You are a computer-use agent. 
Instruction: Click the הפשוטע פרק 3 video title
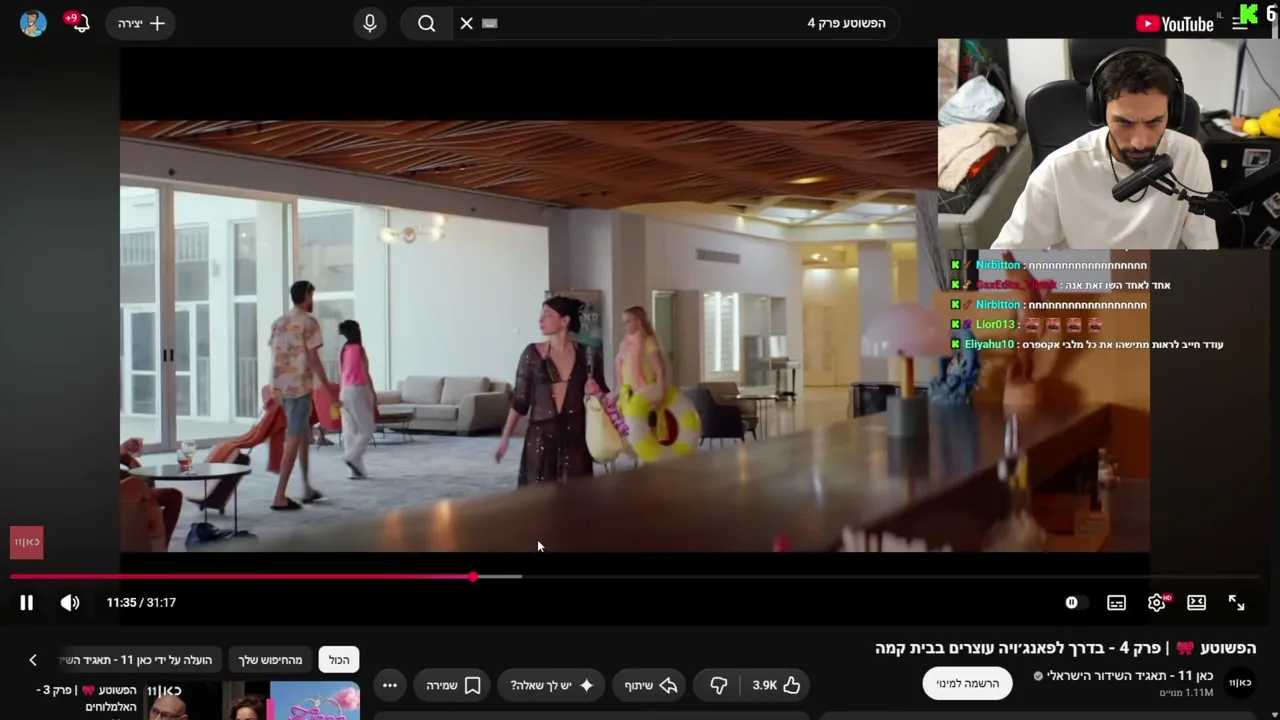87,698
